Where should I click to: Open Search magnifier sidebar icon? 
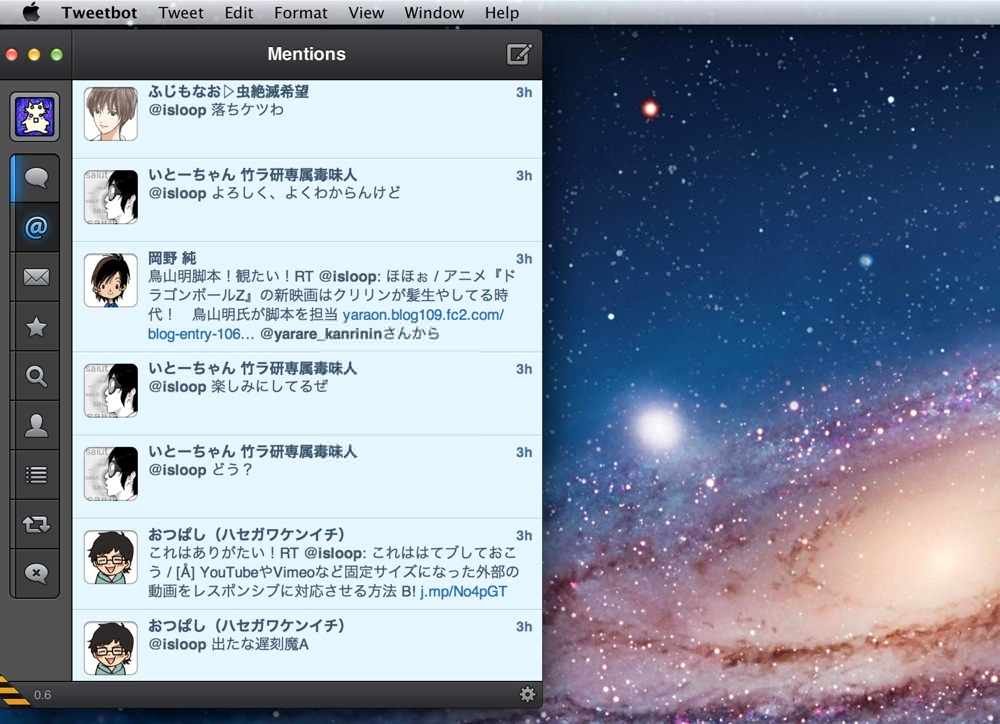(x=36, y=376)
